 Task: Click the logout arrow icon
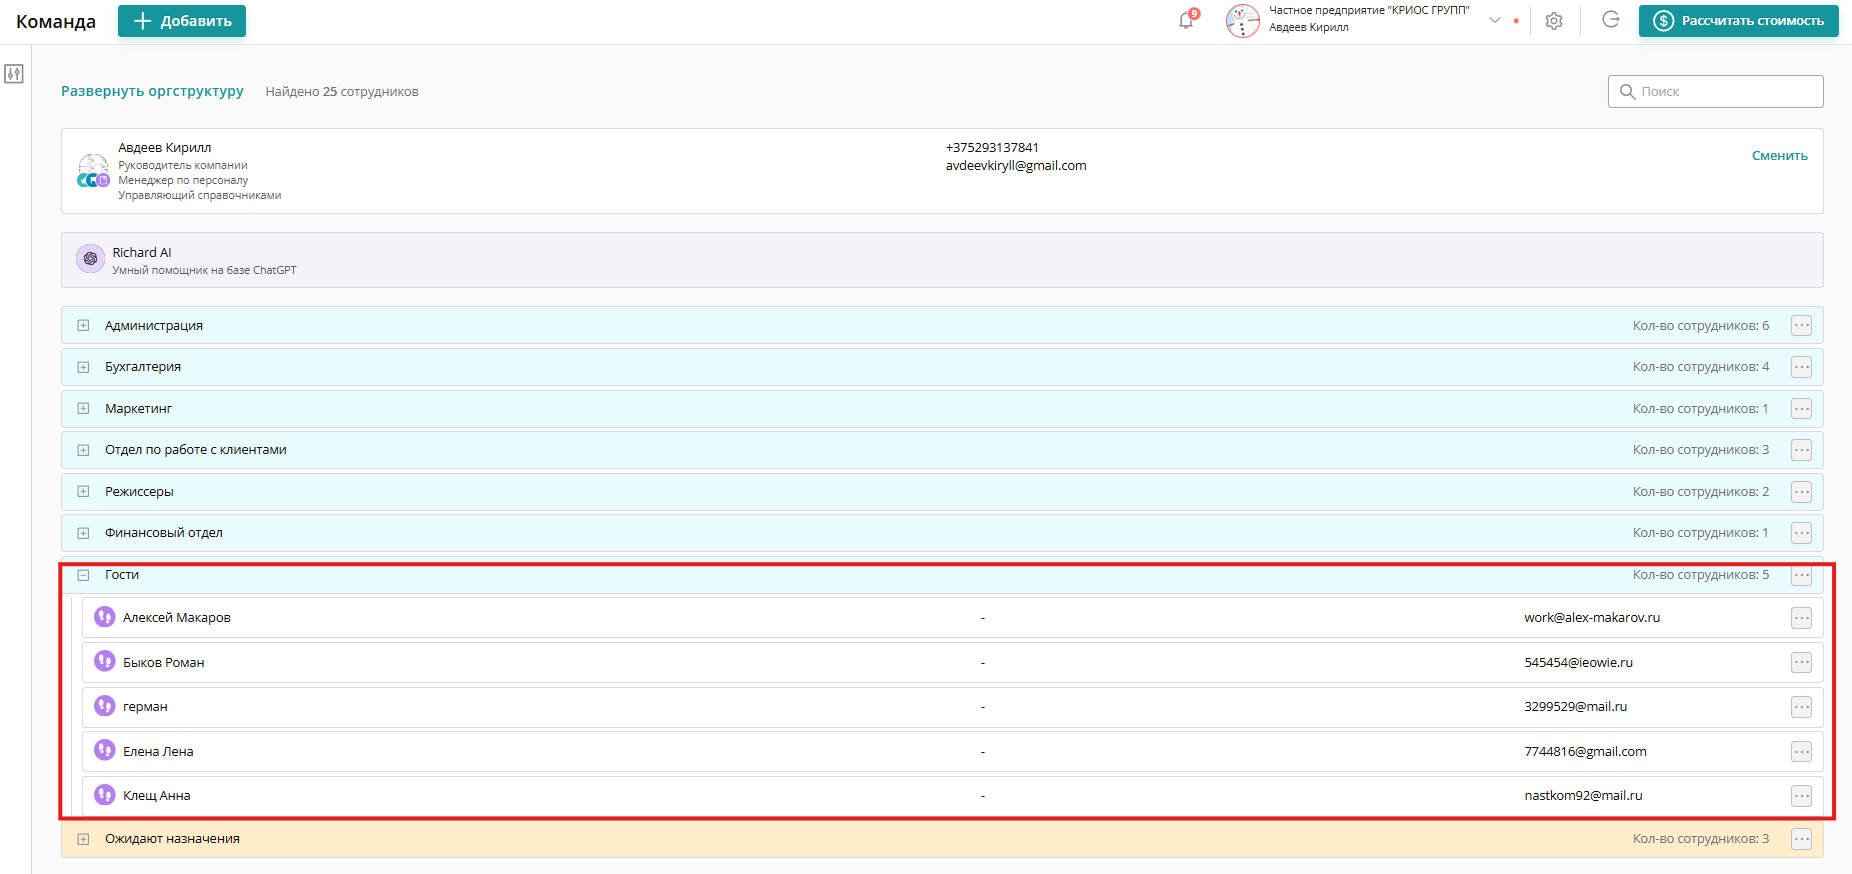coord(1611,19)
